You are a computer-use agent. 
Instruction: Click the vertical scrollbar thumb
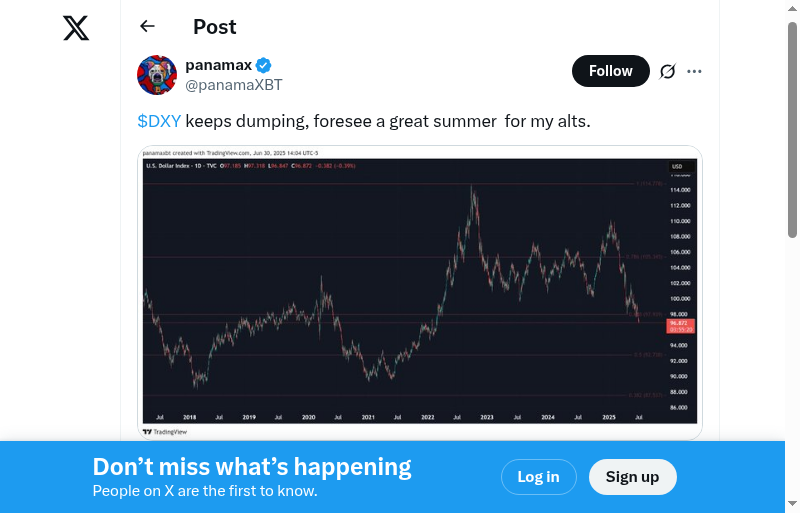(793, 130)
